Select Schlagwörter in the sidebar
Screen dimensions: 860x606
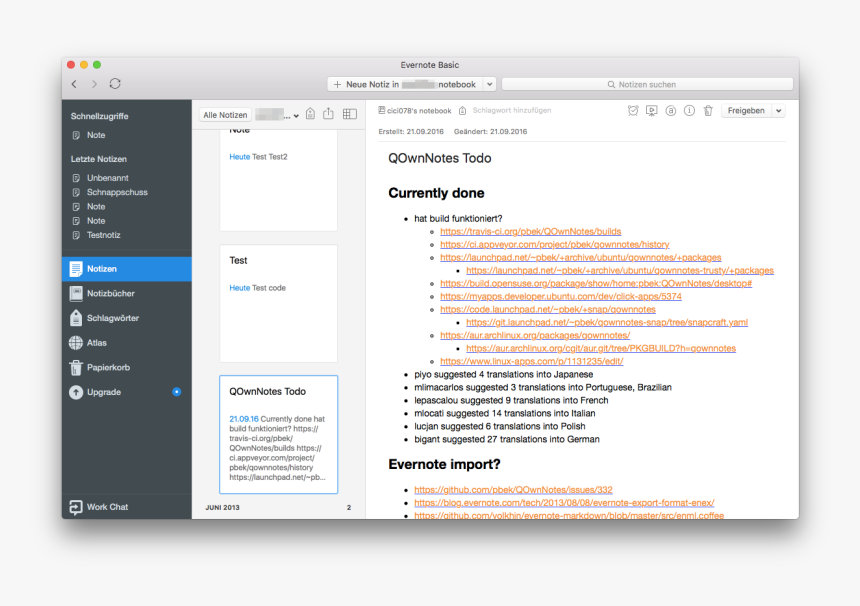click(112, 318)
